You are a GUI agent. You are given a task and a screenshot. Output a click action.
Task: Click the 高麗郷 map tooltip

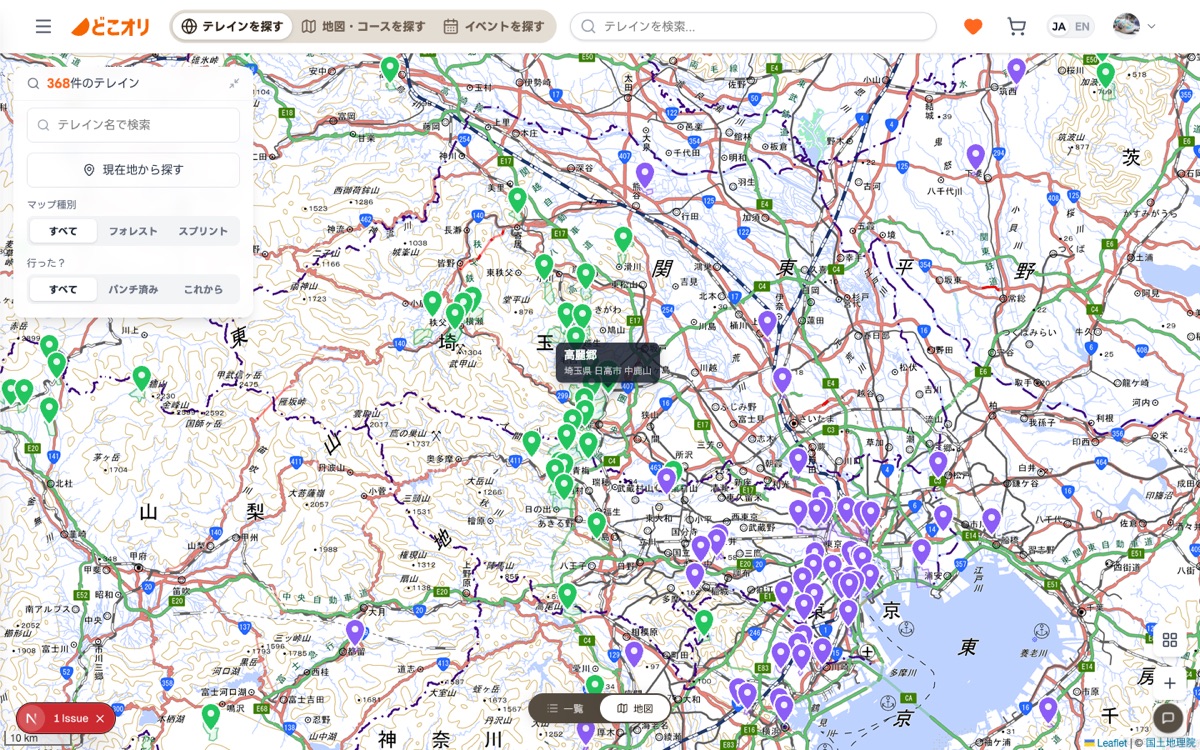(607, 362)
